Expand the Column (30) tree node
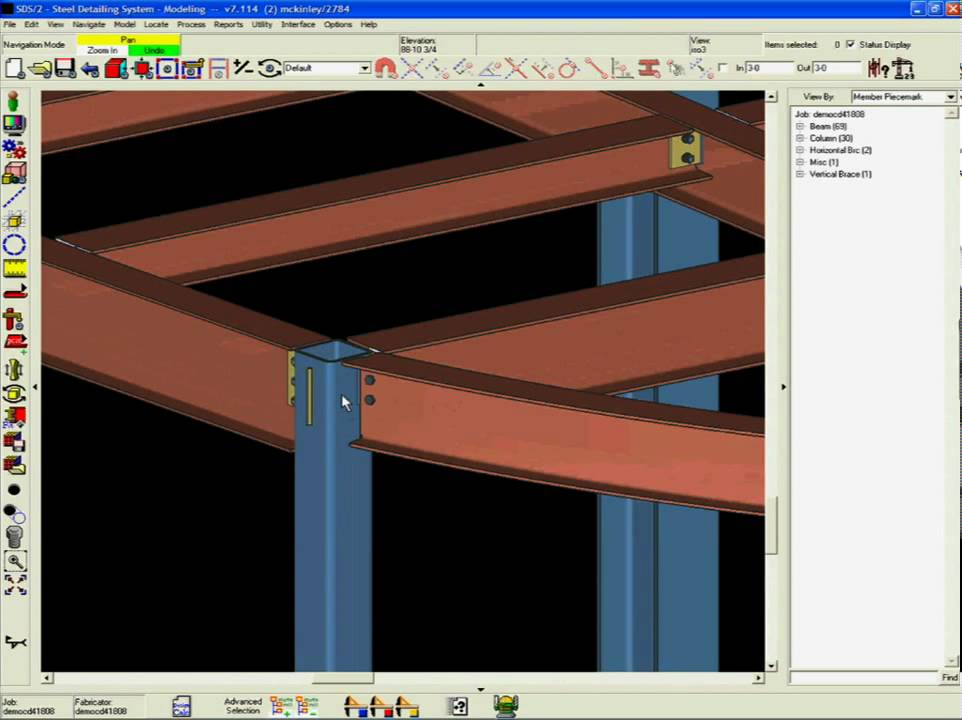The image size is (962, 720). tap(799, 138)
